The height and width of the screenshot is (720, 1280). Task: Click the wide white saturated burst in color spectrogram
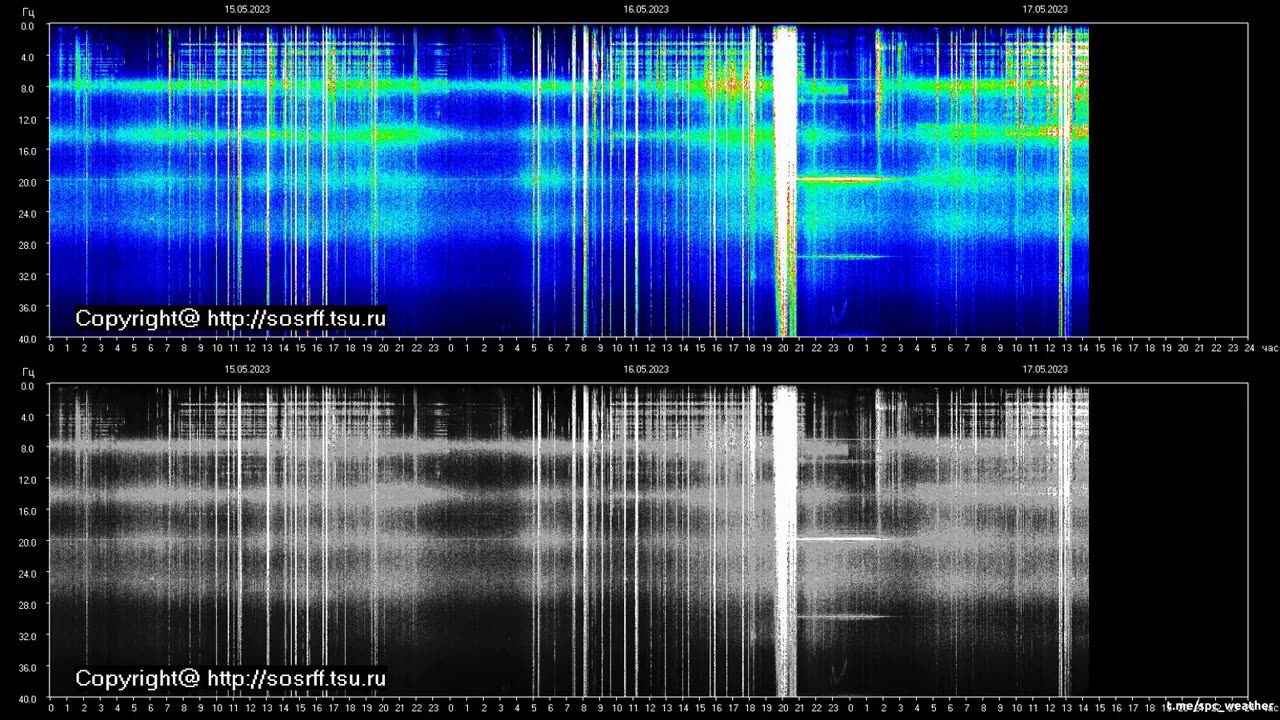[x=785, y=181]
